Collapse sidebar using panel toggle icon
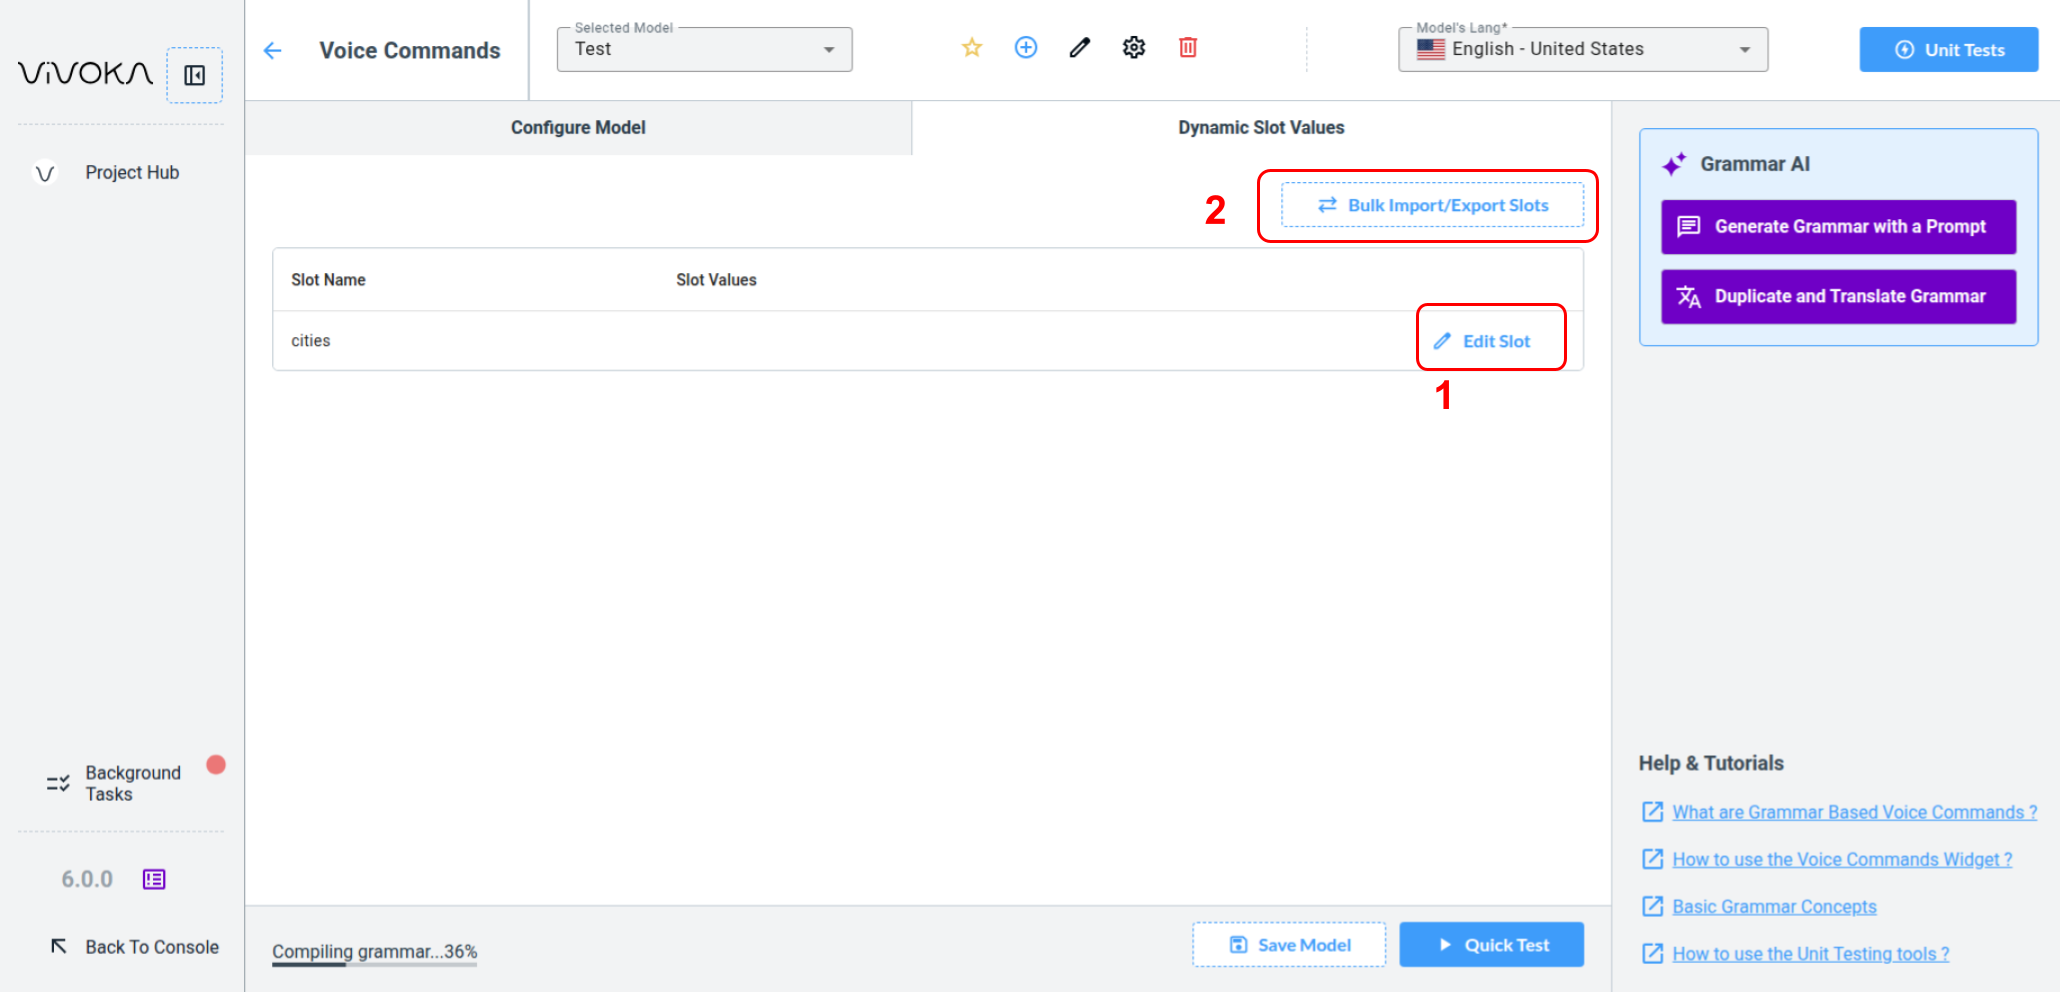This screenshot has width=2060, height=993. coord(194,75)
